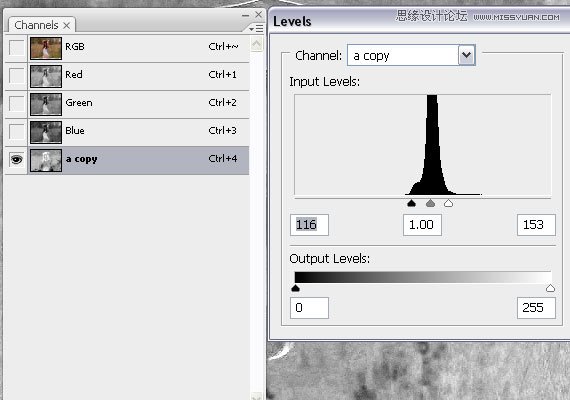
Task: Click the black input shadow slider triangle
Action: [x=411, y=203]
